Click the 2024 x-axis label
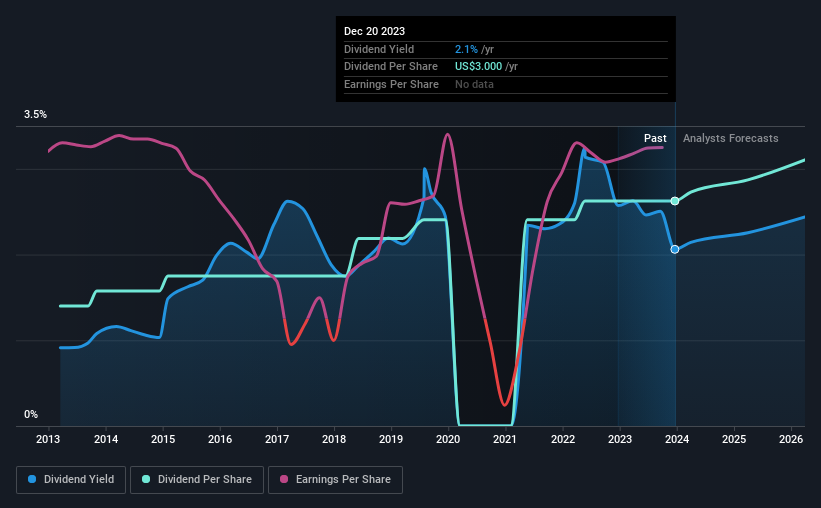821x508 pixels. [677, 439]
